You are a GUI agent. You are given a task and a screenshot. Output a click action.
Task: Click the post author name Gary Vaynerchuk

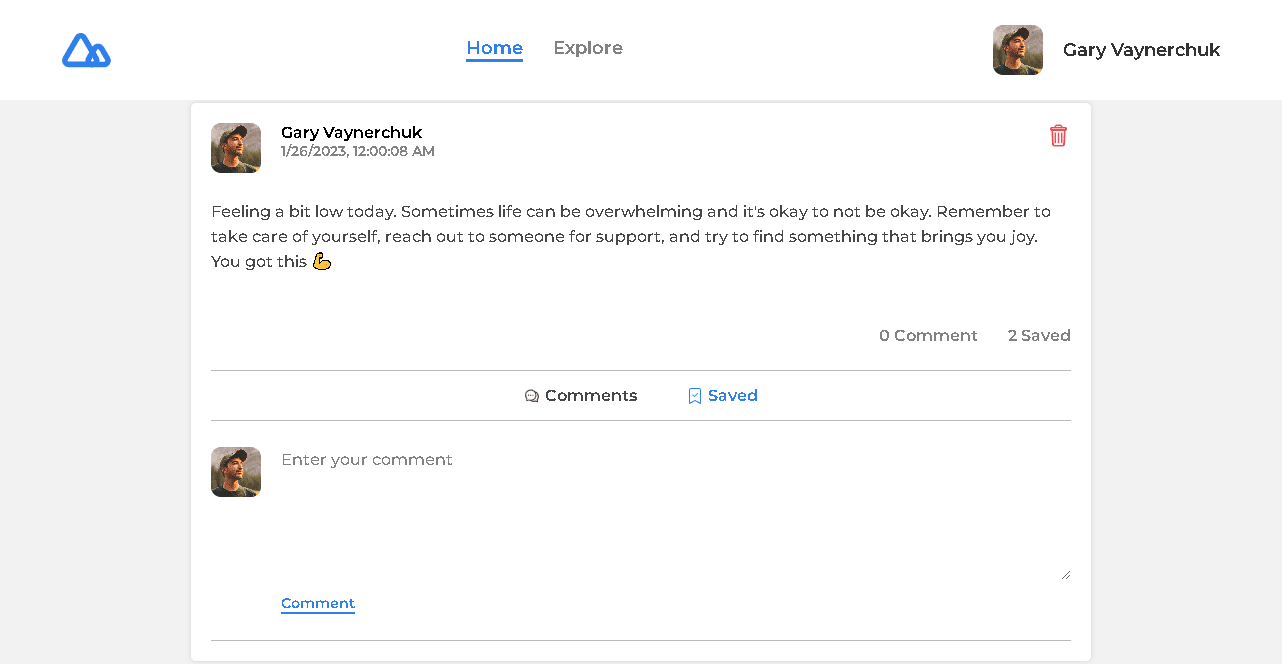(352, 132)
